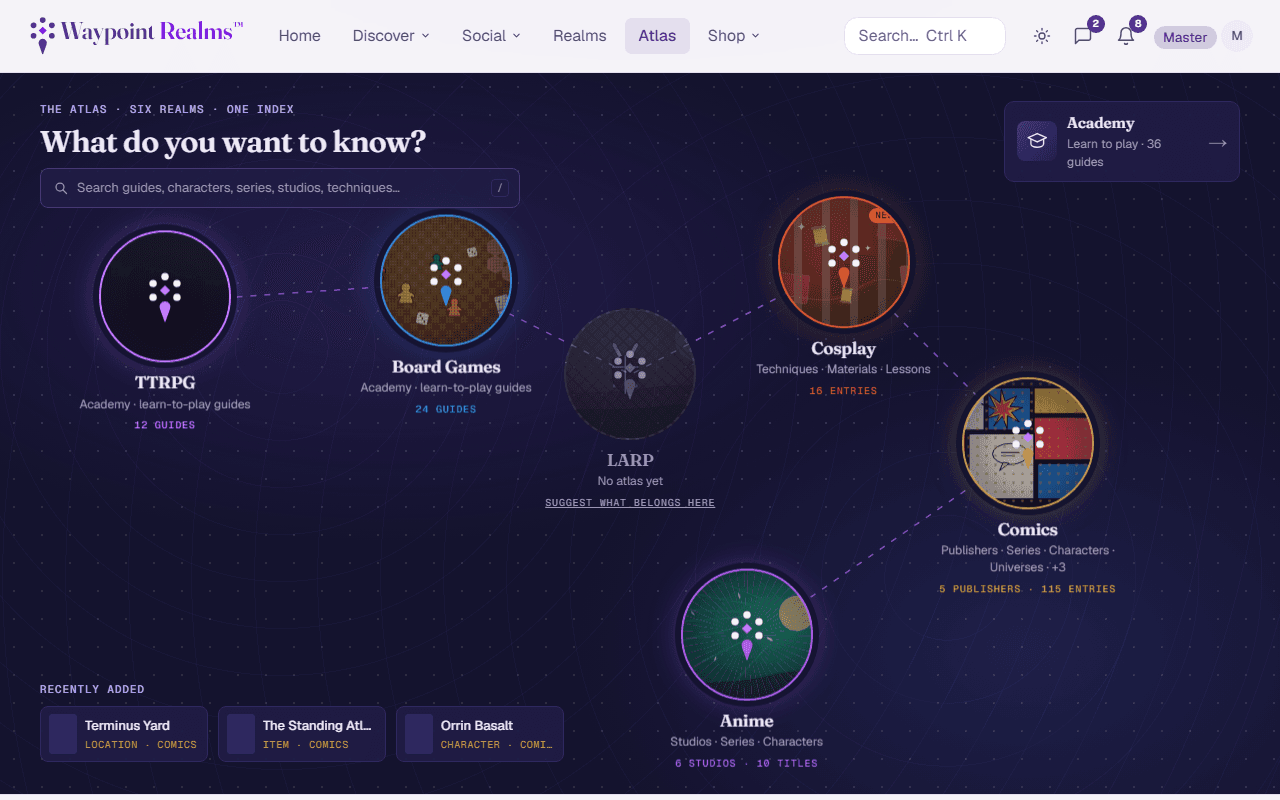Go to the Home nav item
This screenshot has width=1280, height=800.
tap(300, 36)
